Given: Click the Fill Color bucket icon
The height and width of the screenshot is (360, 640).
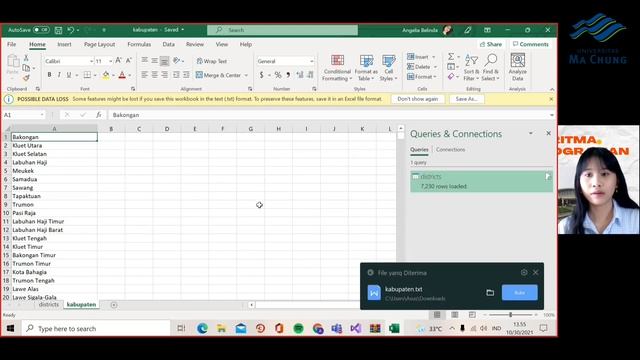Looking at the screenshot, I should pyautogui.click(x=106, y=75).
